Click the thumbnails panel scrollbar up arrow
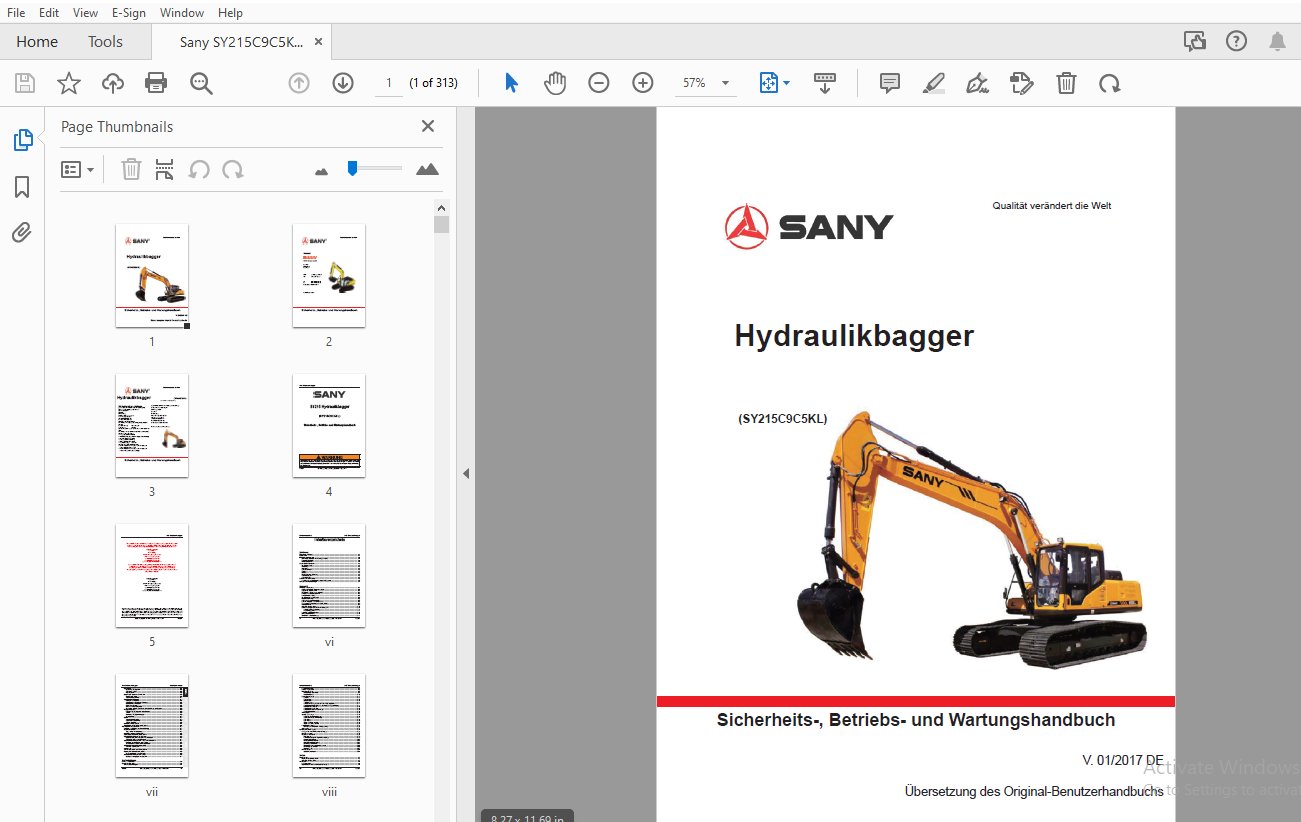 (x=441, y=207)
